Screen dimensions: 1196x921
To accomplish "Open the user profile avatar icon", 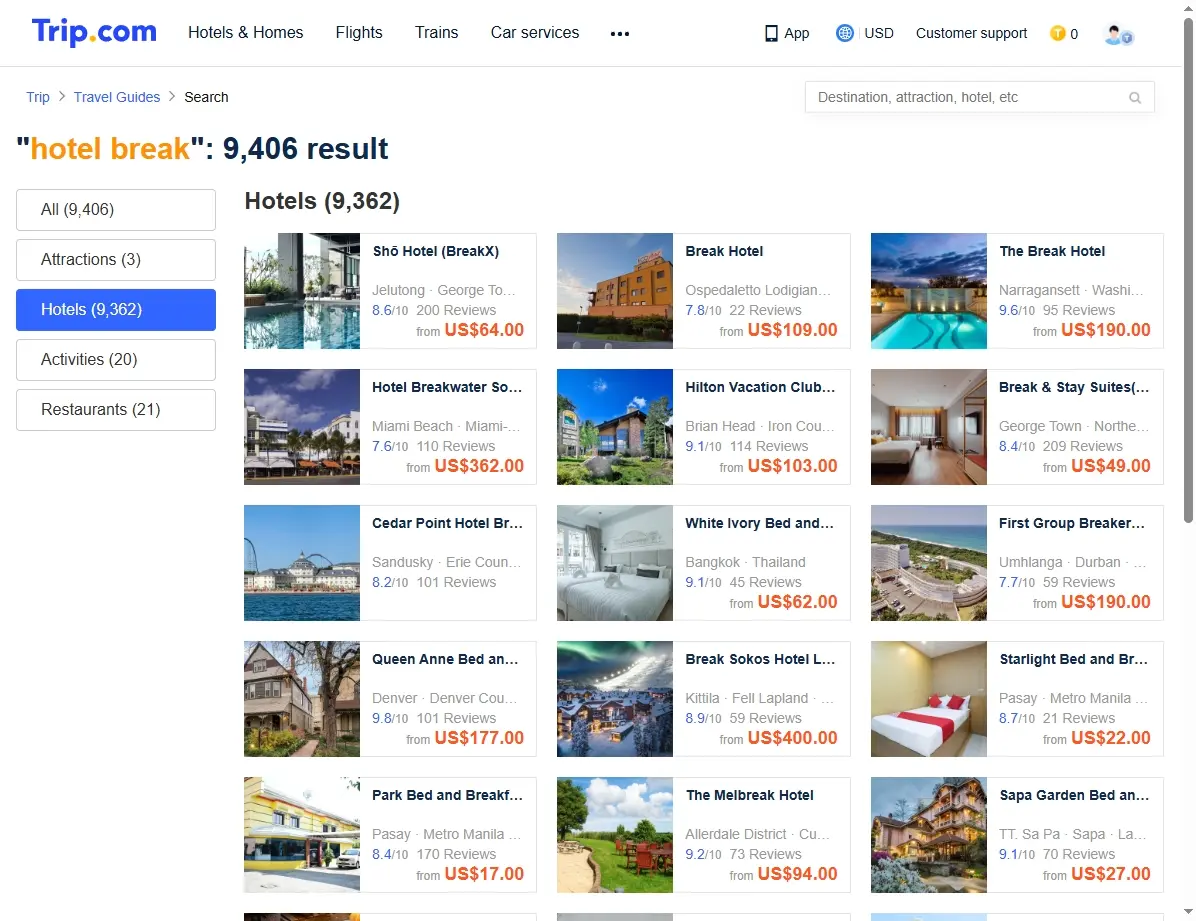I will point(1118,34).
